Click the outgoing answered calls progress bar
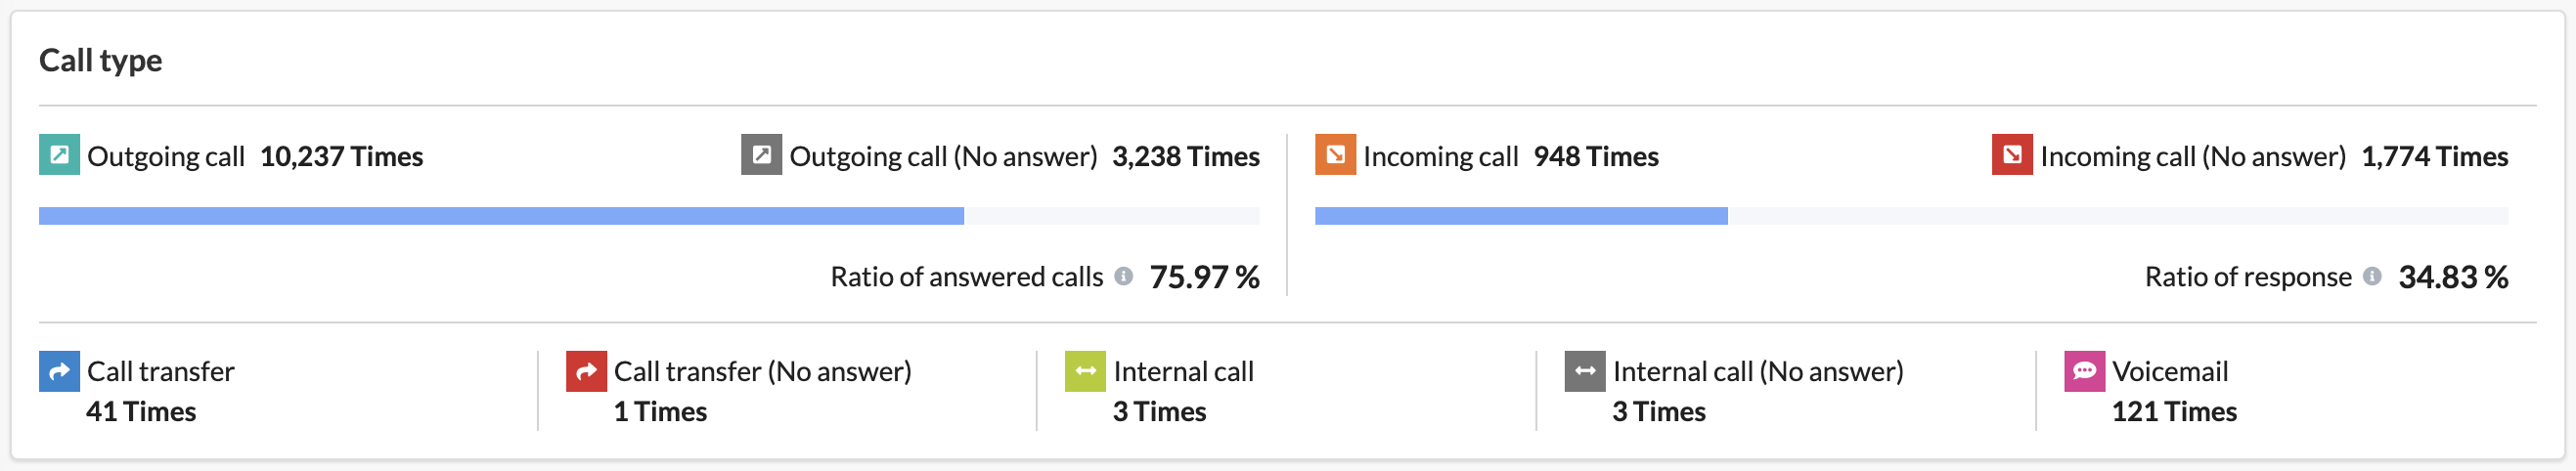This screenshot has height=471, width=2576. 649,216
